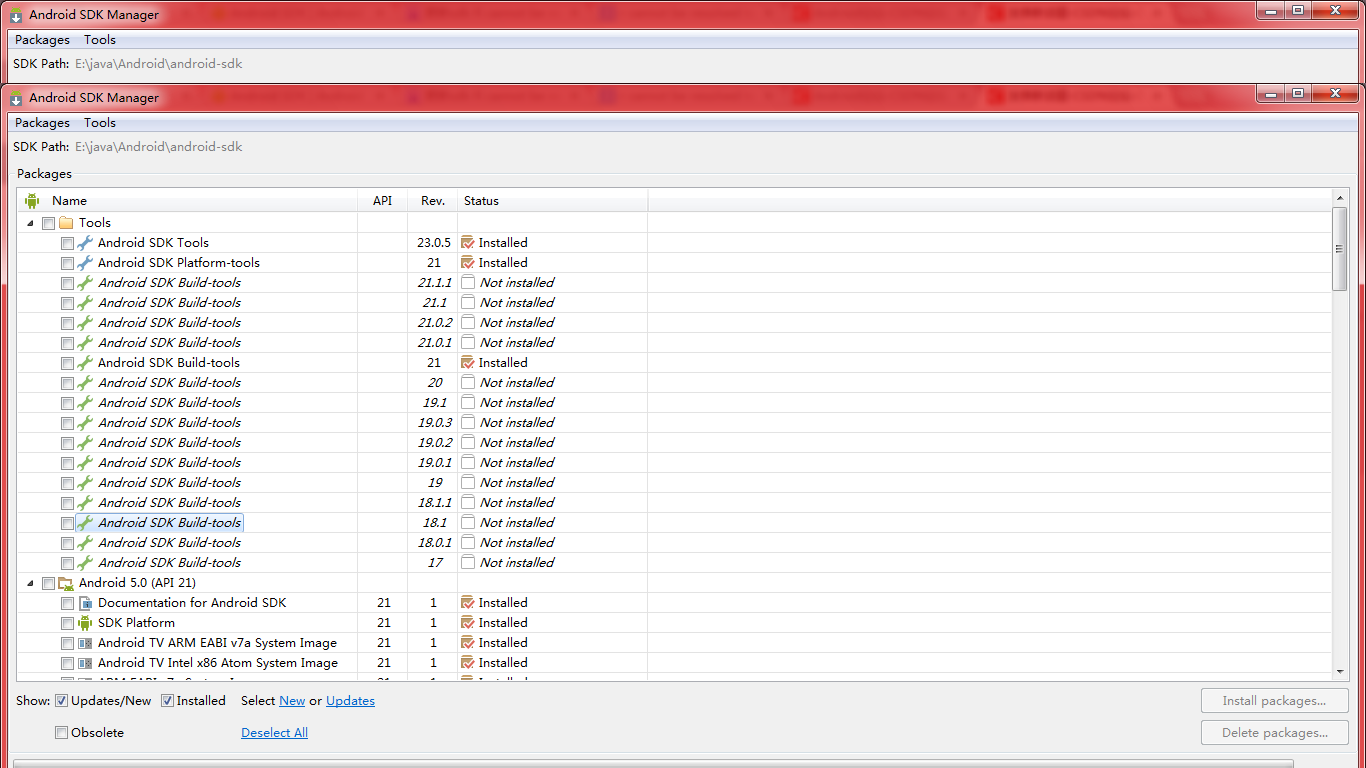This screenshot has width=1366, height=768.
Task: Click the background SDK Manager window title icon
Action: point(16,15)
